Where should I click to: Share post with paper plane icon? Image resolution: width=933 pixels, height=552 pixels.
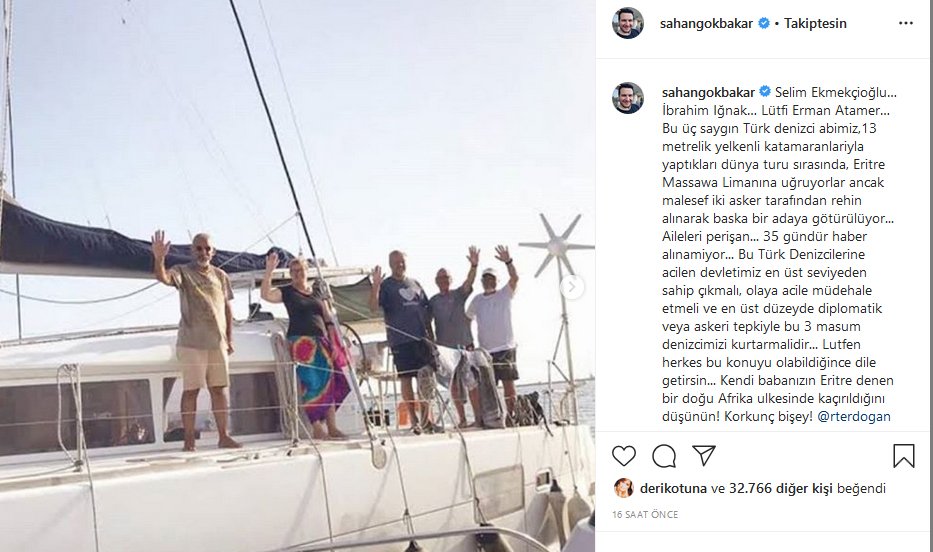click(703, 456)
